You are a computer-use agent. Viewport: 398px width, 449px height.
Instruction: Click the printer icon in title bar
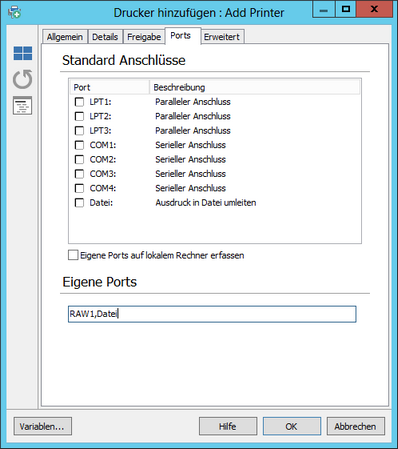click(14, 12)
